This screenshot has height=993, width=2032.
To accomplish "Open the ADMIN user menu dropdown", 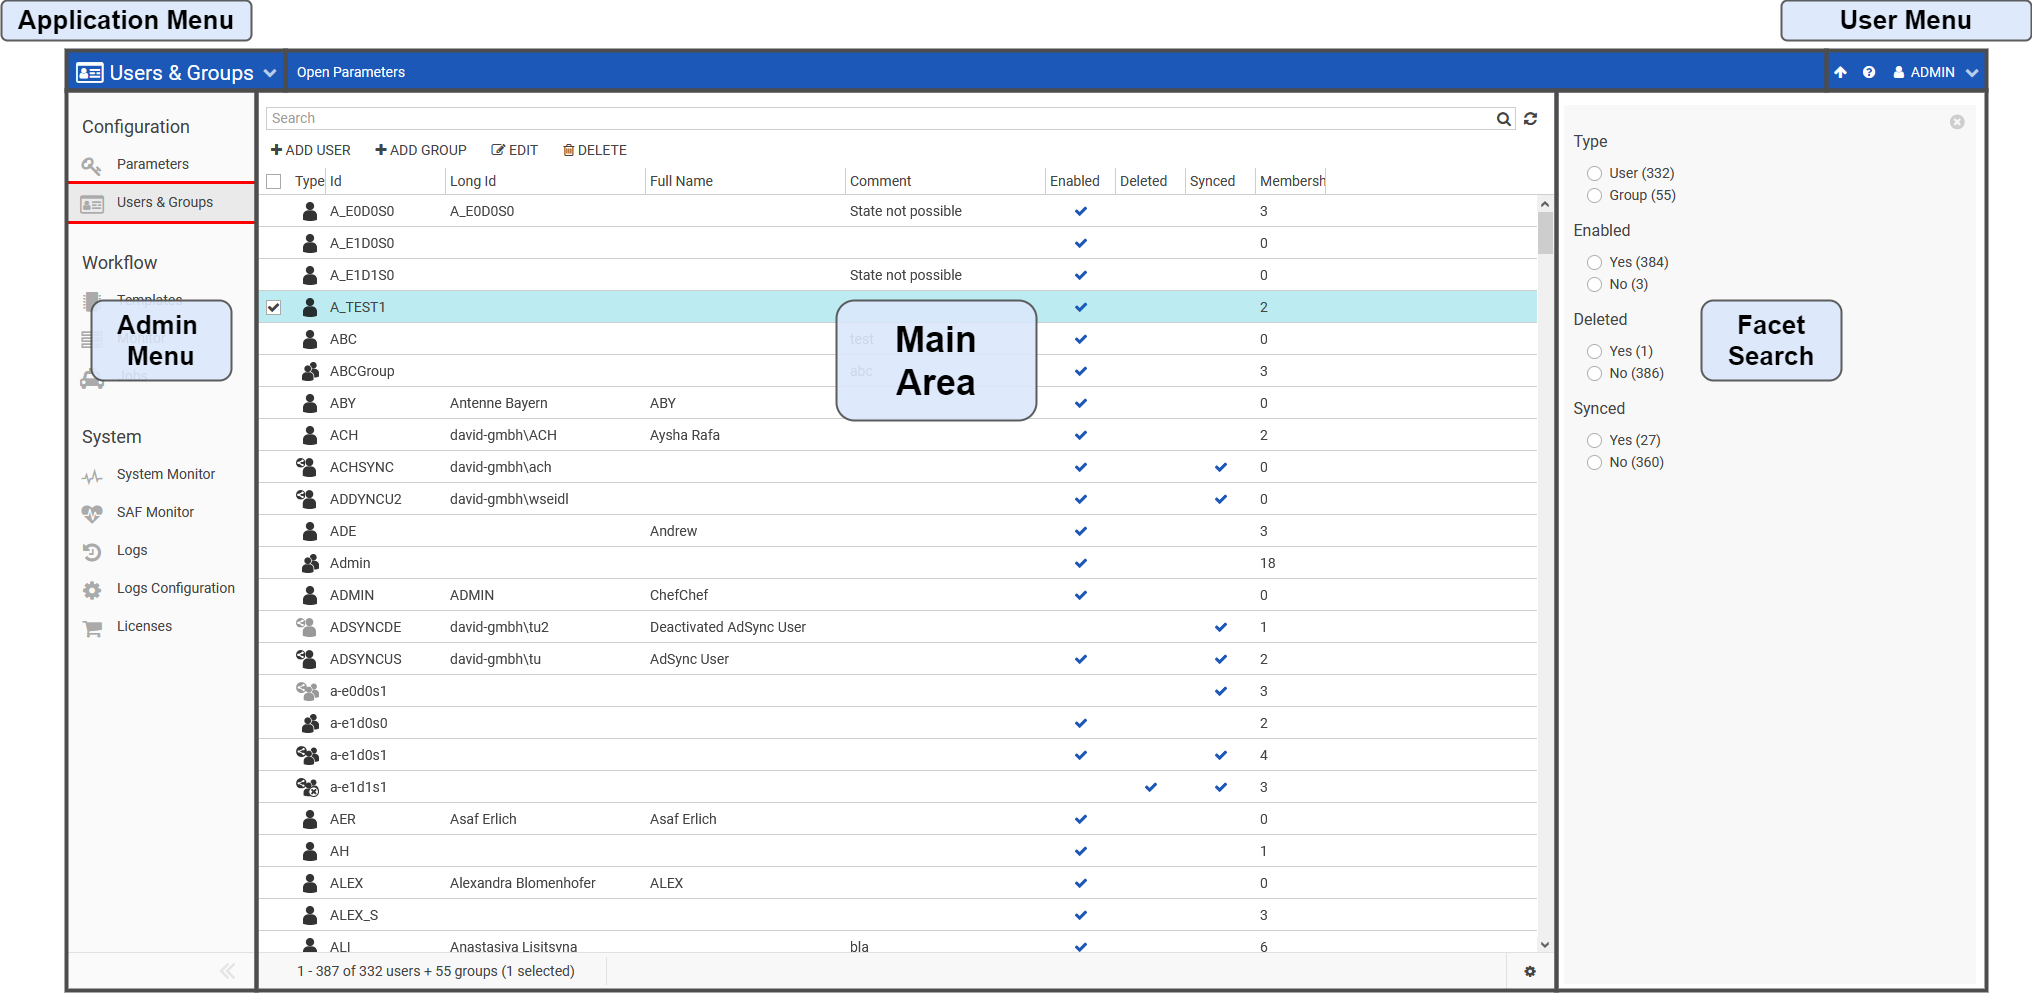I will pyautogui.click(x=1935, y=73).
